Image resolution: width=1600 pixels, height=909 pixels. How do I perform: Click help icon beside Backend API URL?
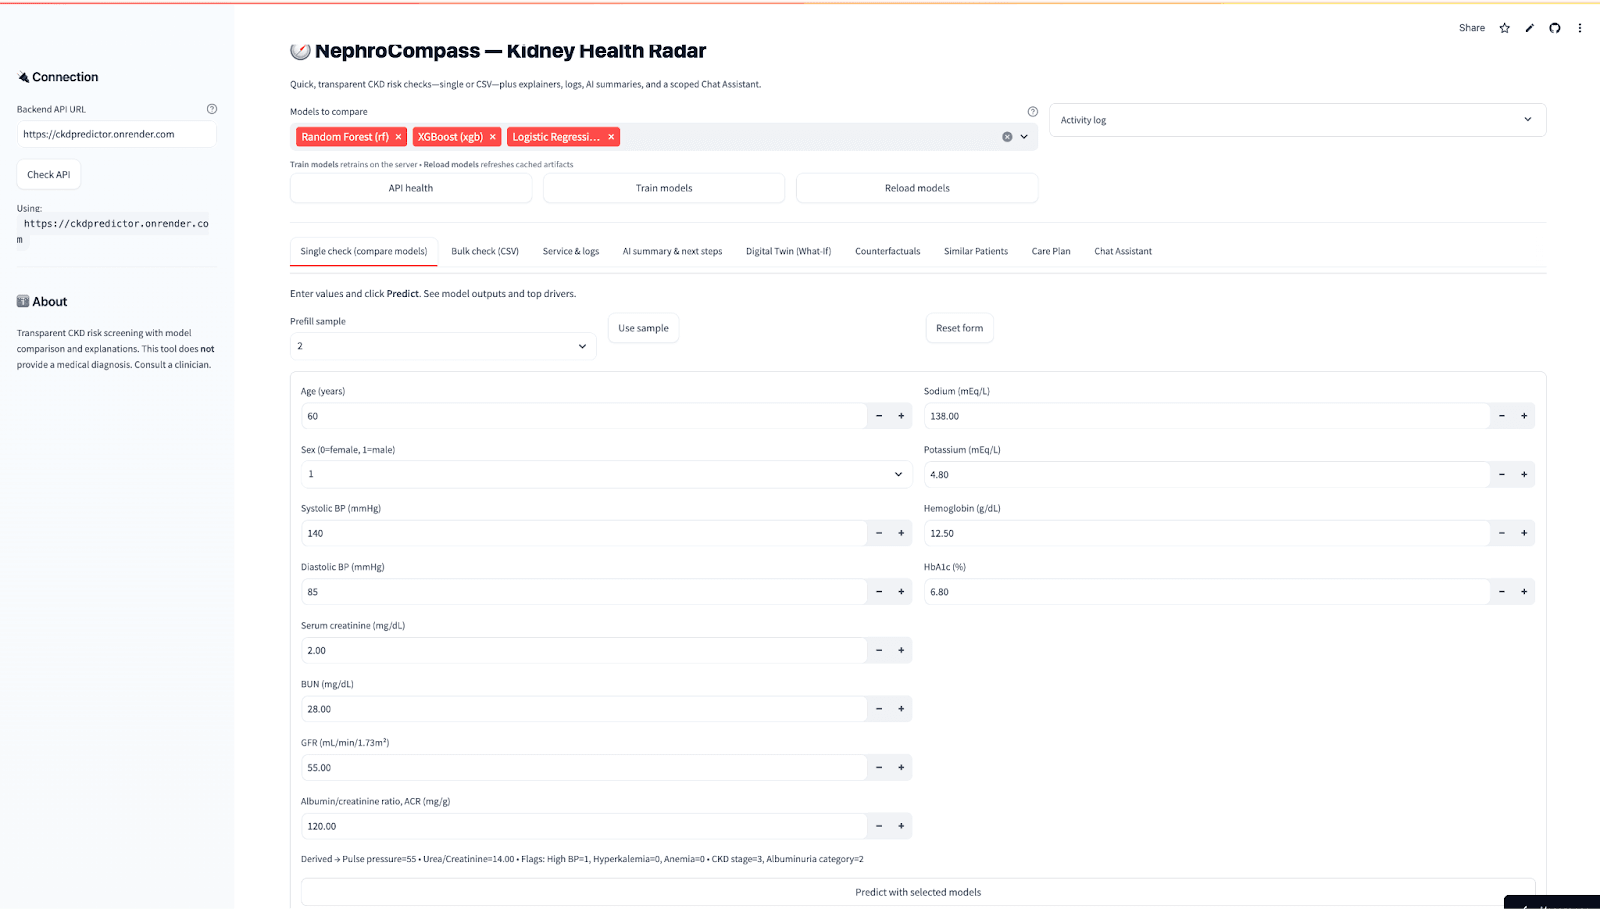211,109
